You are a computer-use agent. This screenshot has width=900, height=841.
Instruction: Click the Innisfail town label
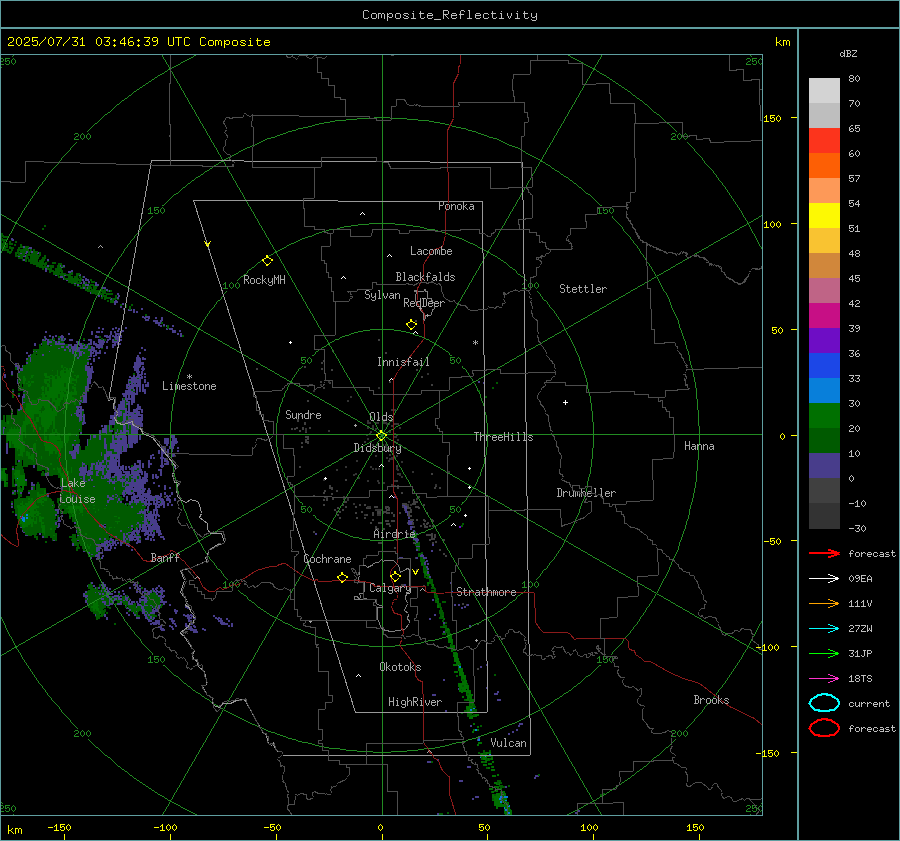point(403,362)
